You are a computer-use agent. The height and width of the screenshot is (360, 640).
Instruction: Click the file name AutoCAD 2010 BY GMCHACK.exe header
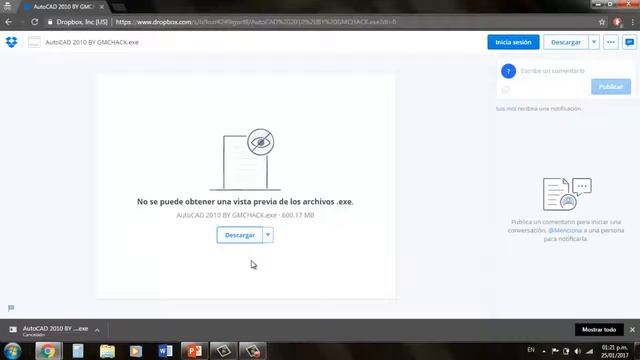point(92,42)
